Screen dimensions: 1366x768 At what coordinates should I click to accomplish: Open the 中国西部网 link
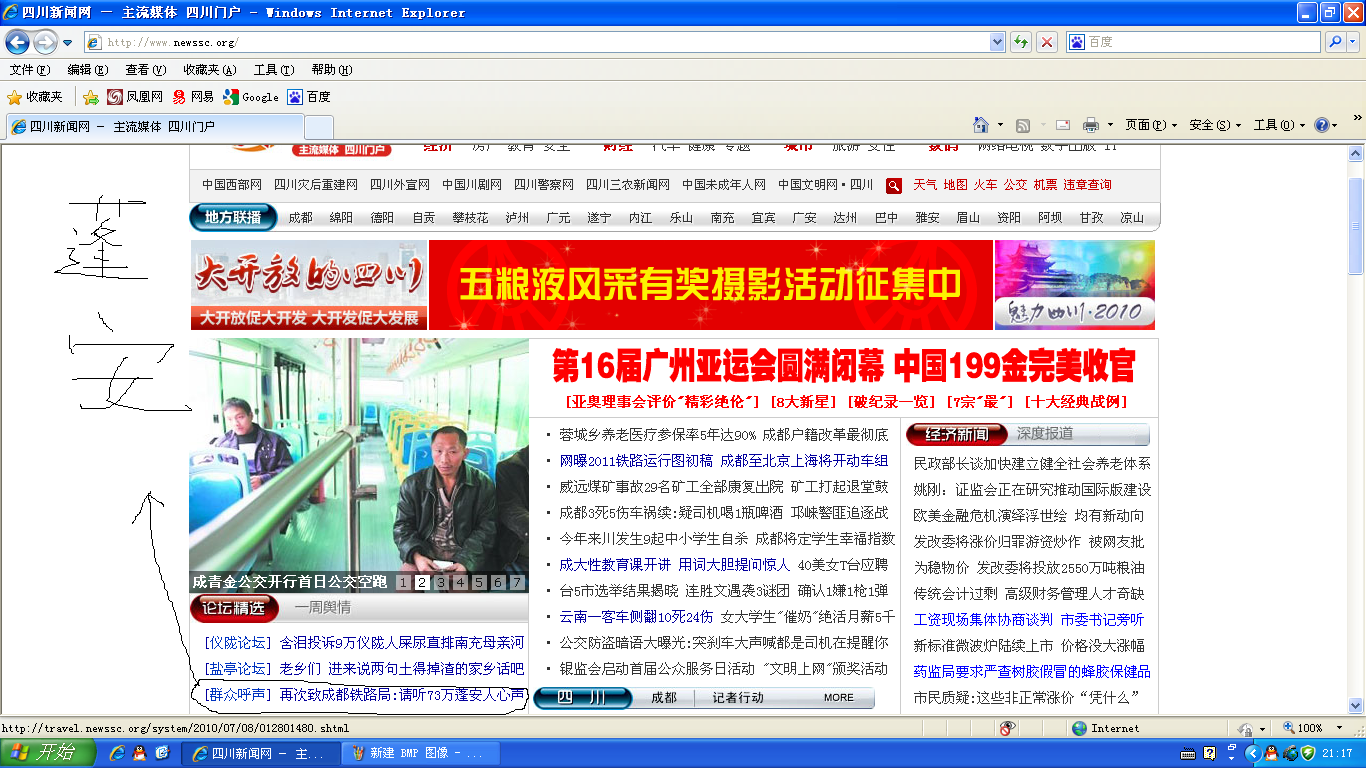point(232,185)
